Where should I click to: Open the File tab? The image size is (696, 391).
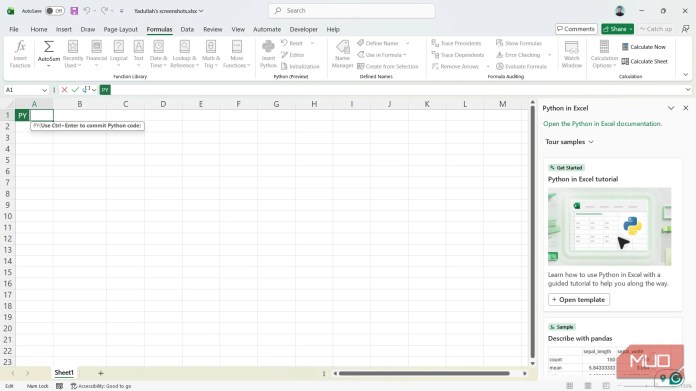point(14,29)
